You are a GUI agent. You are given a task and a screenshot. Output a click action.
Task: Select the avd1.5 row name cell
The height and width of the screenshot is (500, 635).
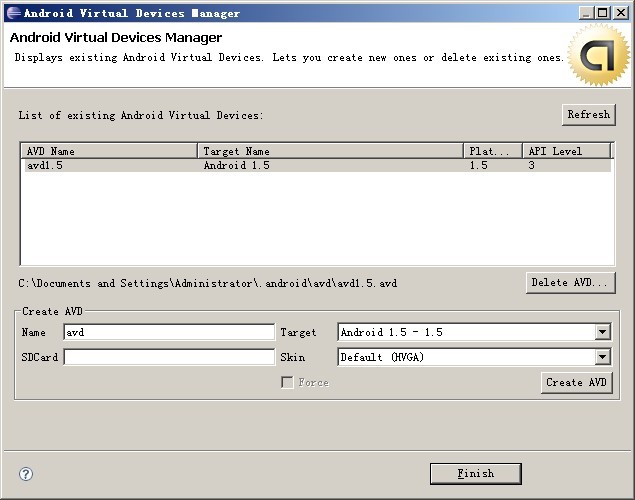click(45, 166)
